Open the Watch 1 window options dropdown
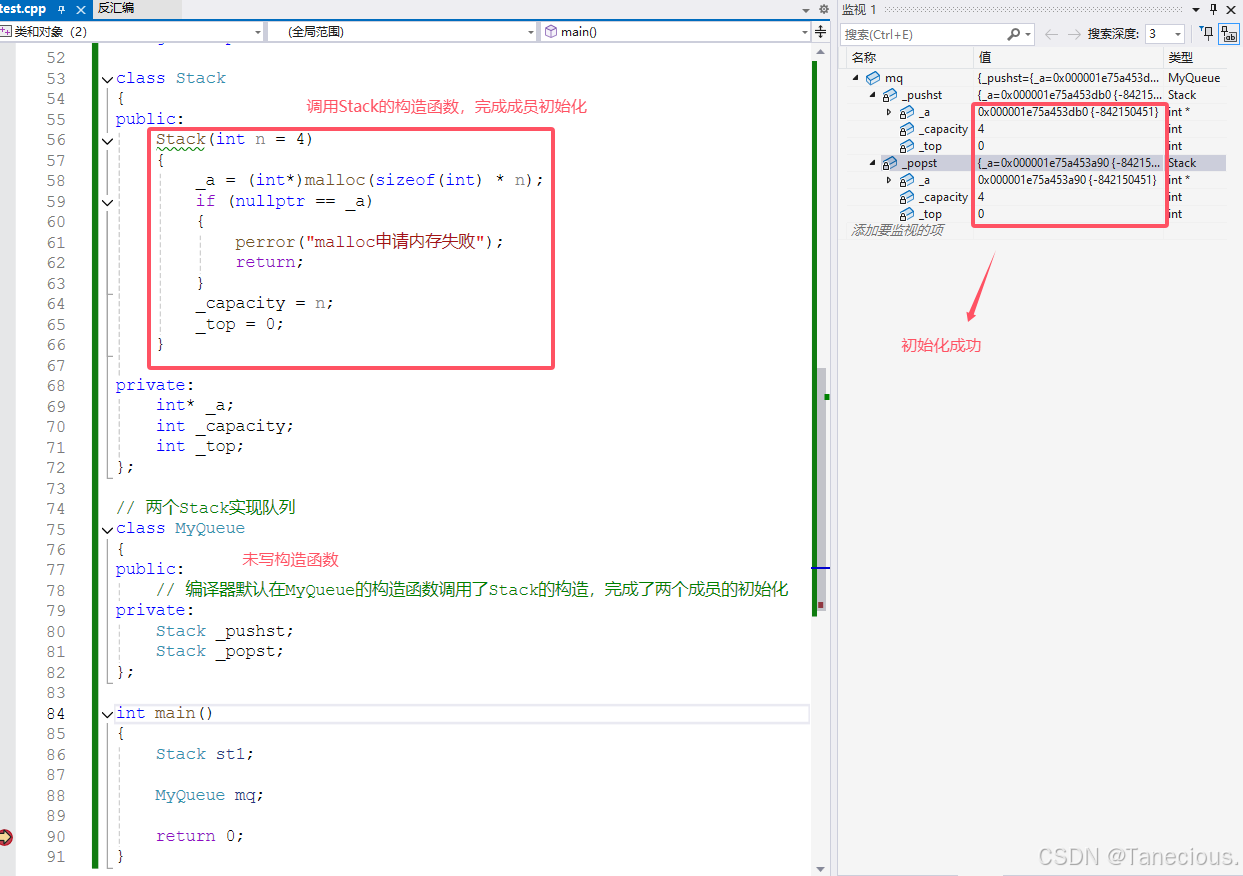The width and height of the screenshot is (1243, 876). point(1197,9)
